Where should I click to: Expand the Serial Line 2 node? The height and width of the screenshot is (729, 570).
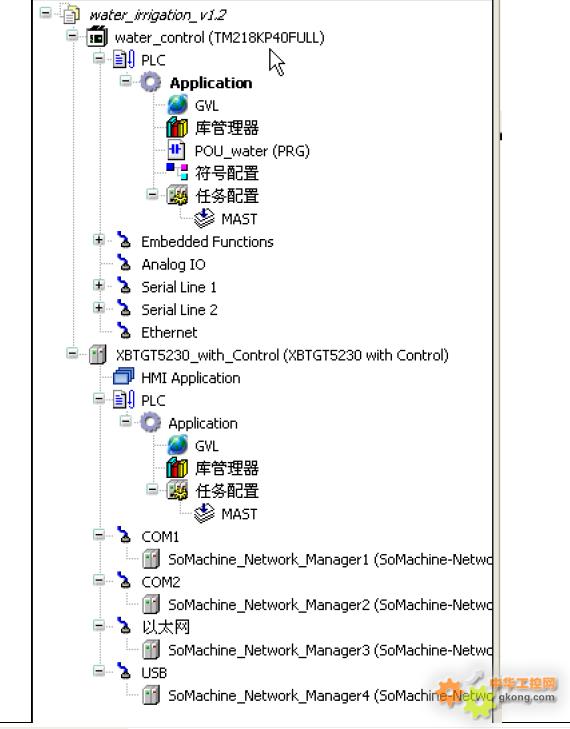[x=99, y=308]
